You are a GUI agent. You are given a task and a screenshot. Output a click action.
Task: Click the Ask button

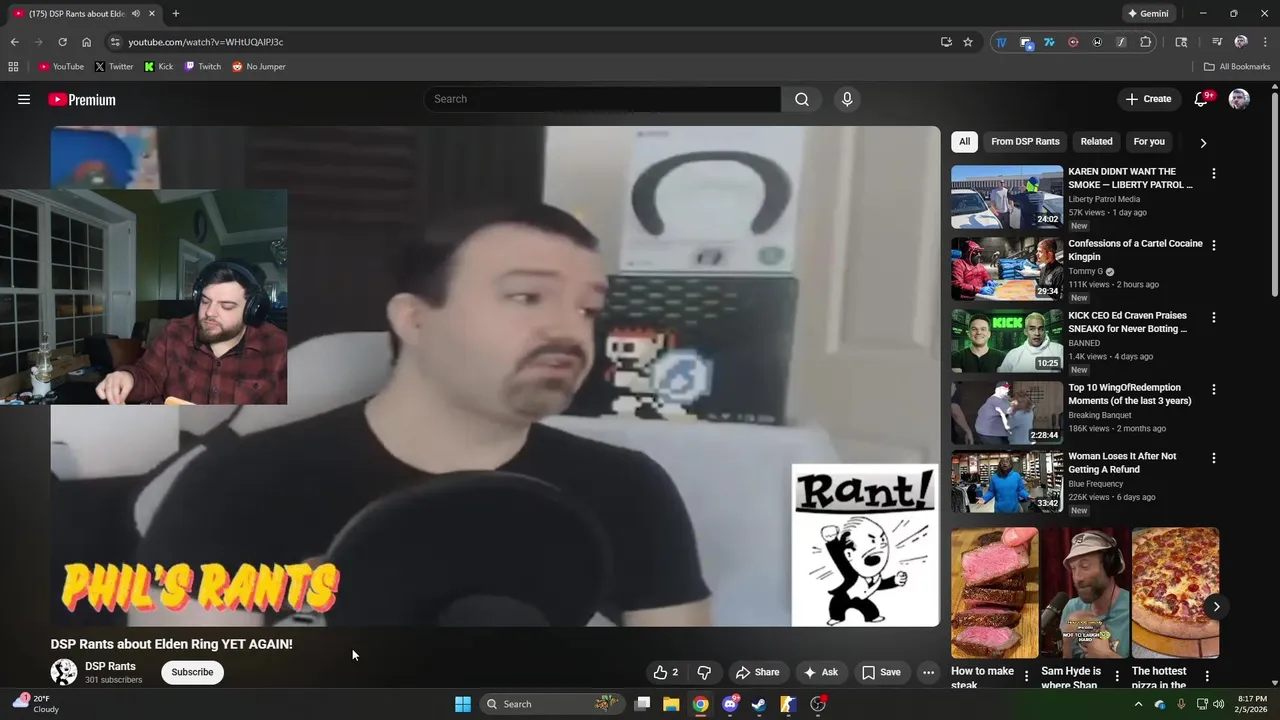pyautogui.click(x=821, y=672)
